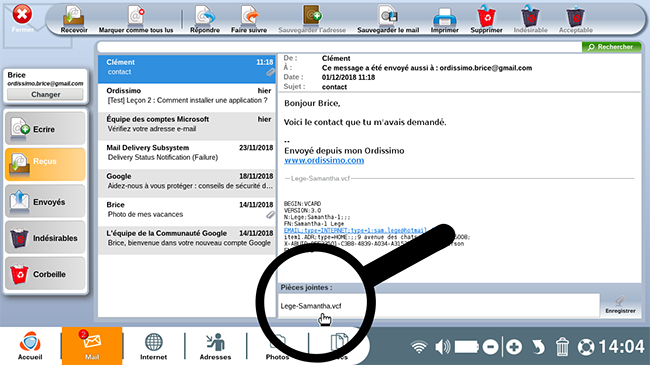Open the Indésirables spam folder
Screen dimensions: 650x365
point(45,238)
